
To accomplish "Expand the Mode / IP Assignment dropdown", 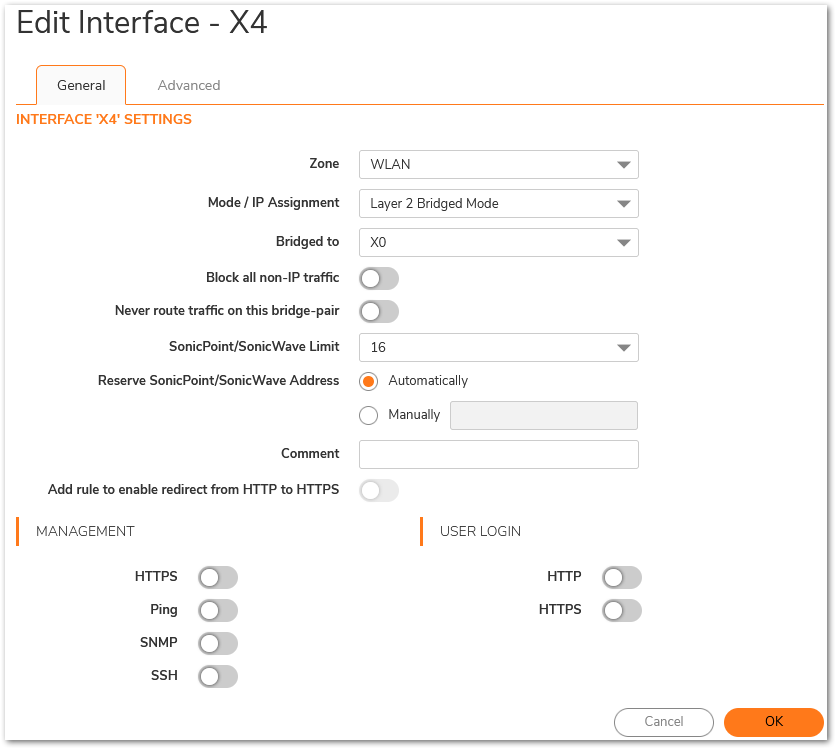I will point(499,203).
